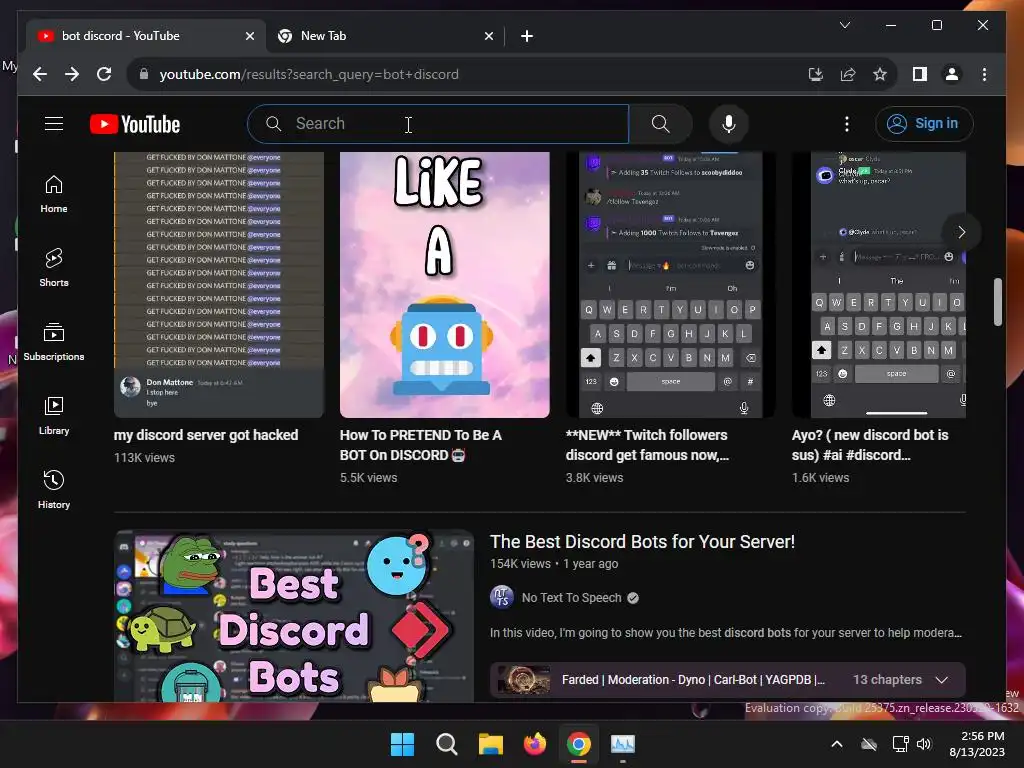Open Windows Start menu
Viewport: 1024px width, 768px height.
[x=402, y=744]
